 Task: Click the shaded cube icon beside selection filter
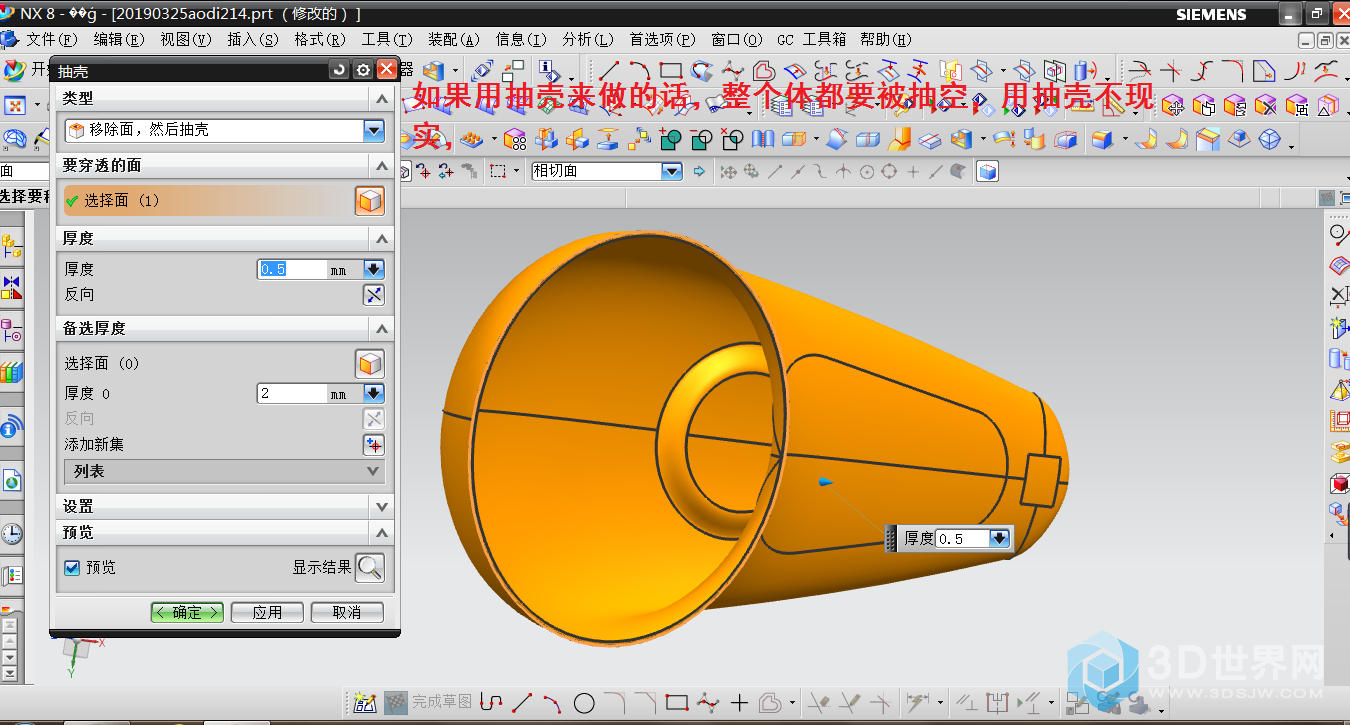tap(987, 171)
